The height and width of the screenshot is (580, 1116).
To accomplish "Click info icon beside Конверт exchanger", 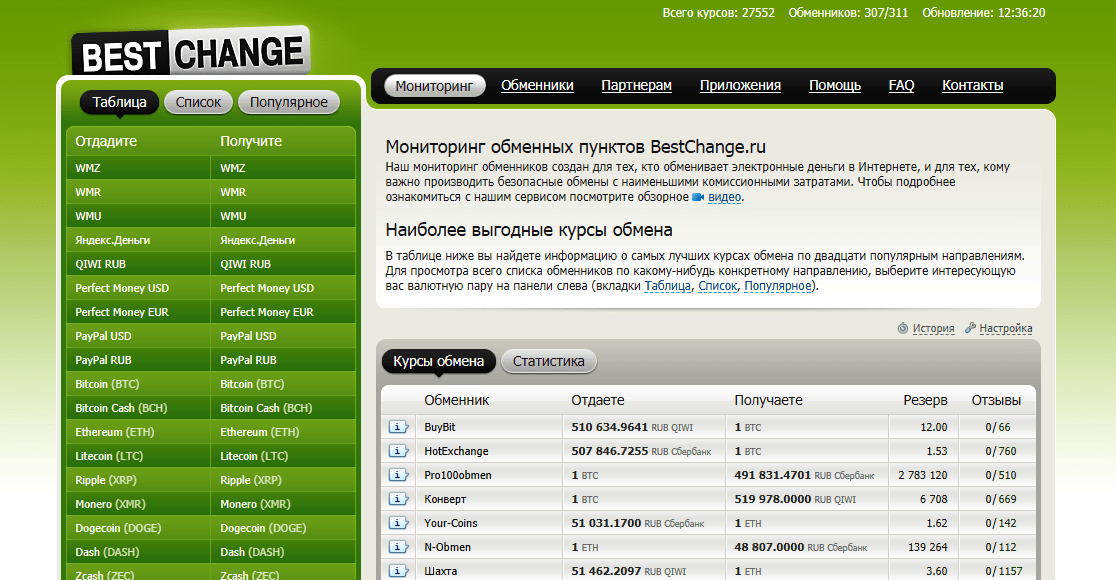I will point(398,499).
